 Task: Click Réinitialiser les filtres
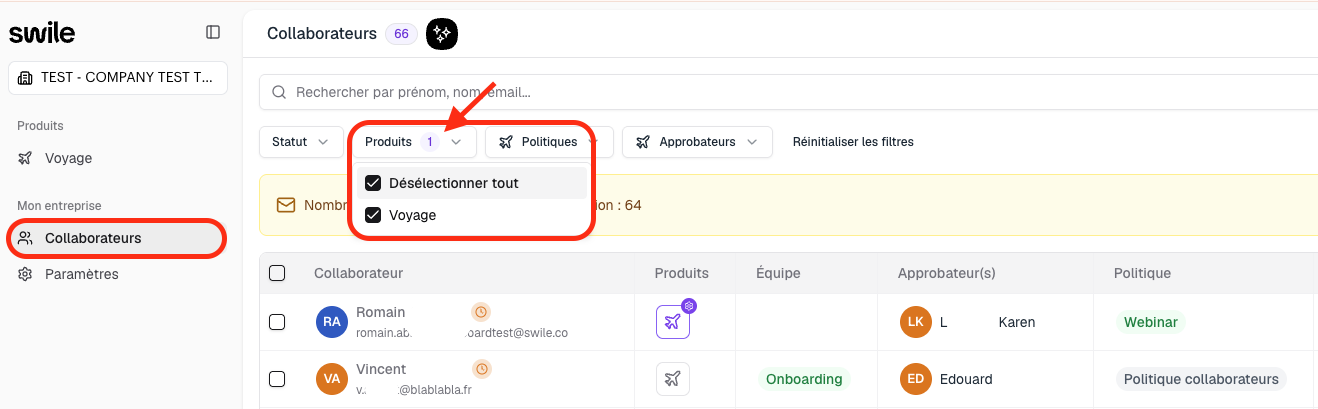(x=853, y=142)
